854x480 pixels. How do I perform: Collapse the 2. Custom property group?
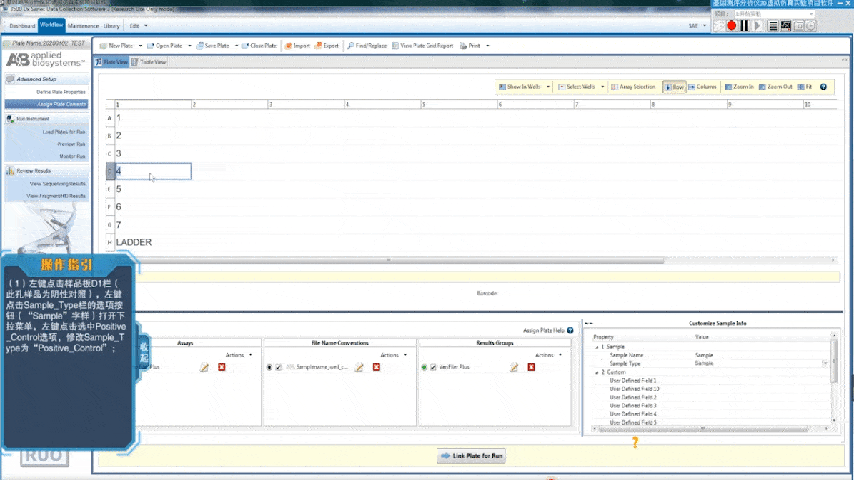(596, 373)
